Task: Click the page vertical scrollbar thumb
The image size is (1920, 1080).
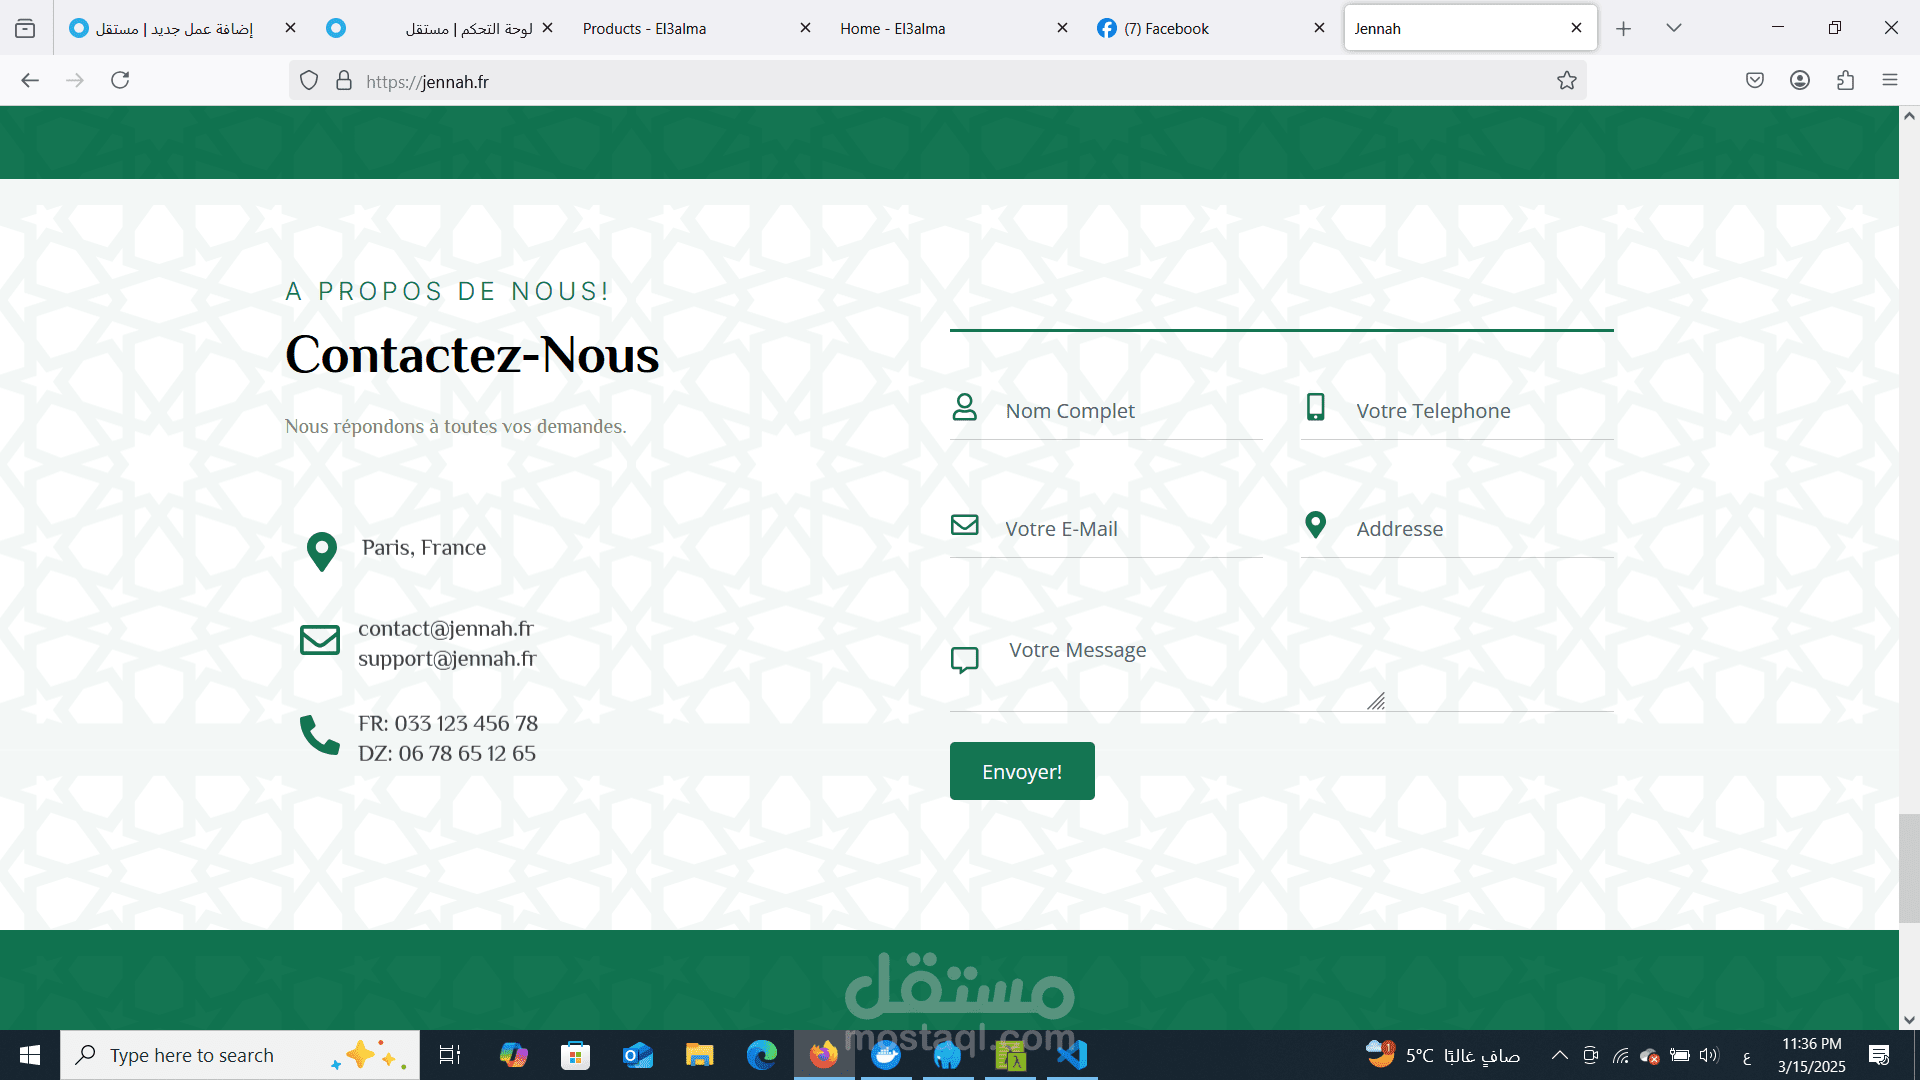Action: 1908,868
